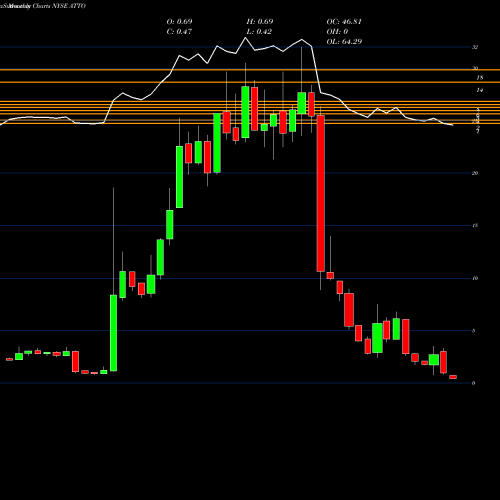Click the tallest red candlestick body

pyautogui.click(x=321, y=193)
